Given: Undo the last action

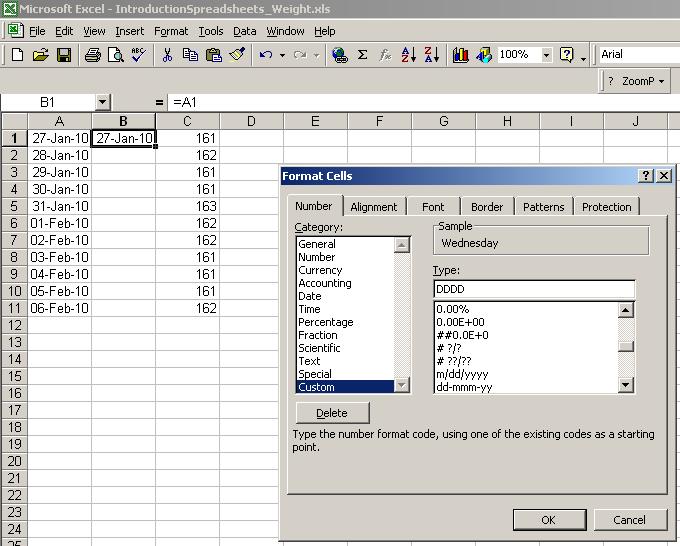Looking at the screenshot, I should click(x=265, y=55).
